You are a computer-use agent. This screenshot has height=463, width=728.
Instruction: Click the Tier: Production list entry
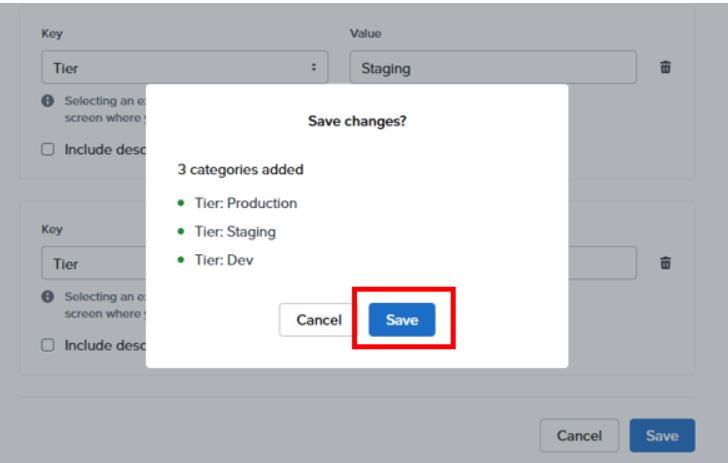pyautogui.click(x=245, y=203)
